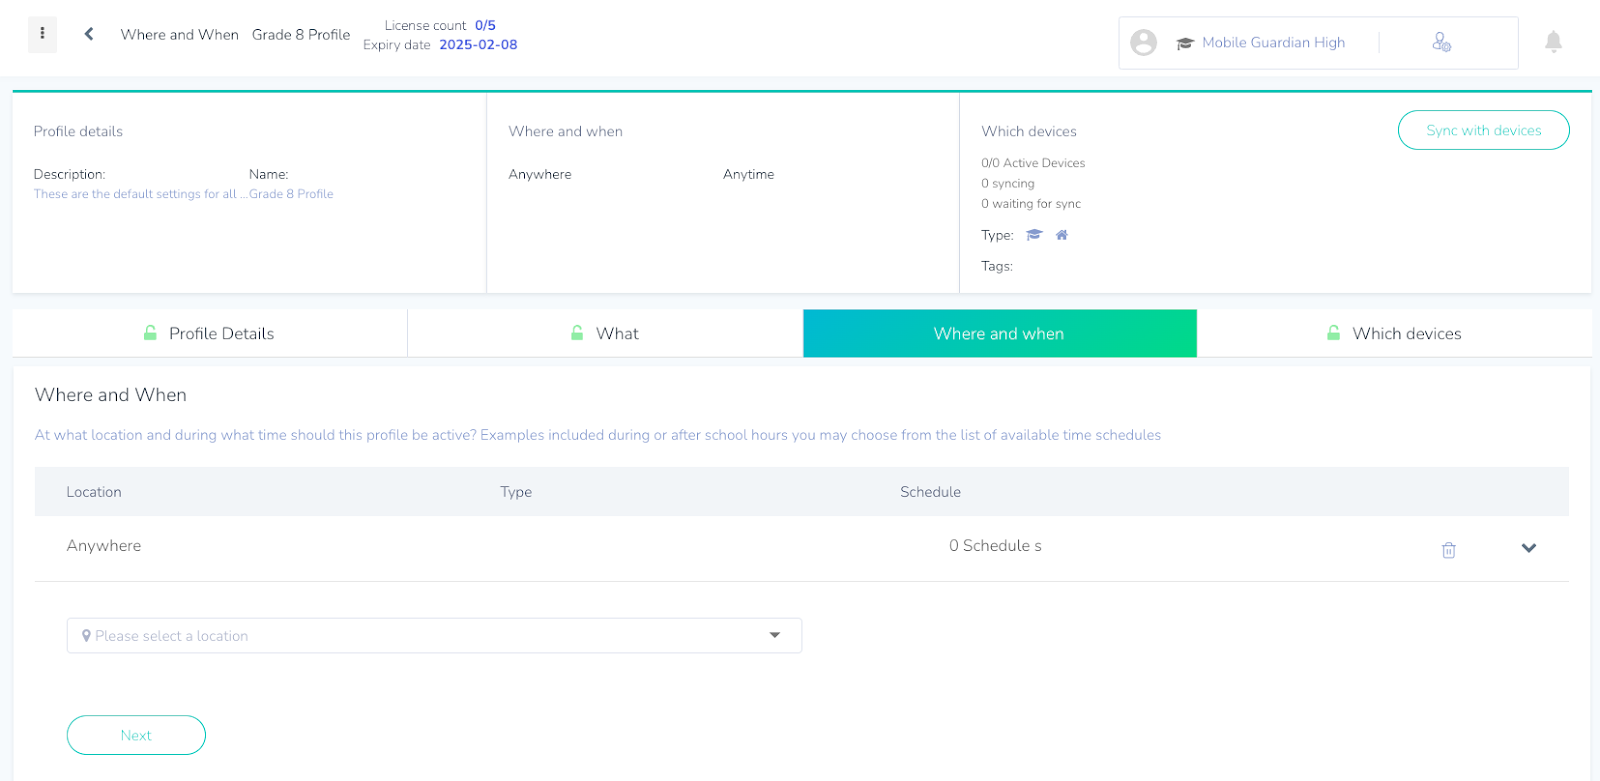Click the location dropdown caret arrow
1600x781 pixels.
point(774,636)
